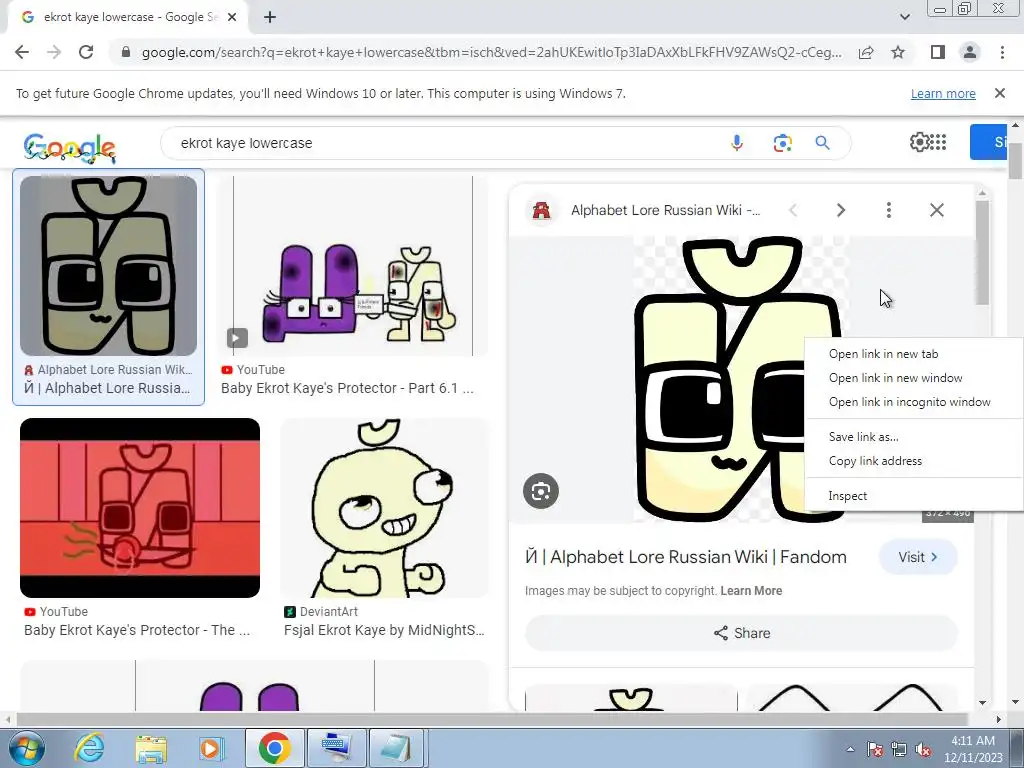Click the share page icon in address bar
The image size is (1024, 768).
click(x=866, y=52)
